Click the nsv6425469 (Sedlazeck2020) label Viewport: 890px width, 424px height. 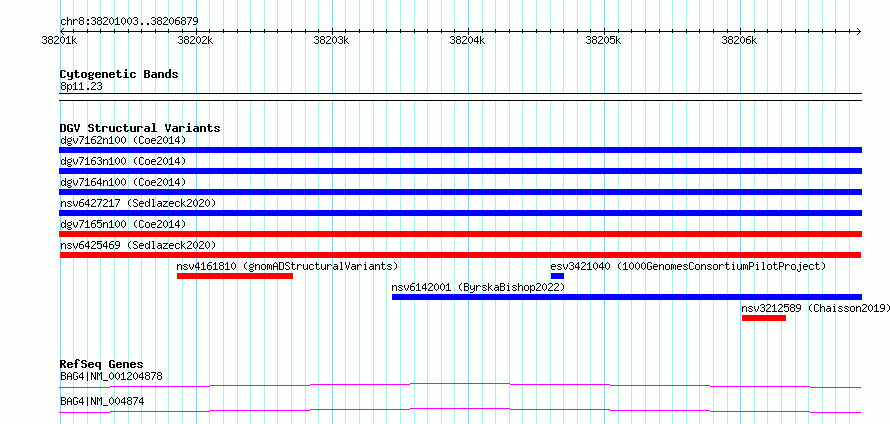pyautogui.click(x=138, y=245)
